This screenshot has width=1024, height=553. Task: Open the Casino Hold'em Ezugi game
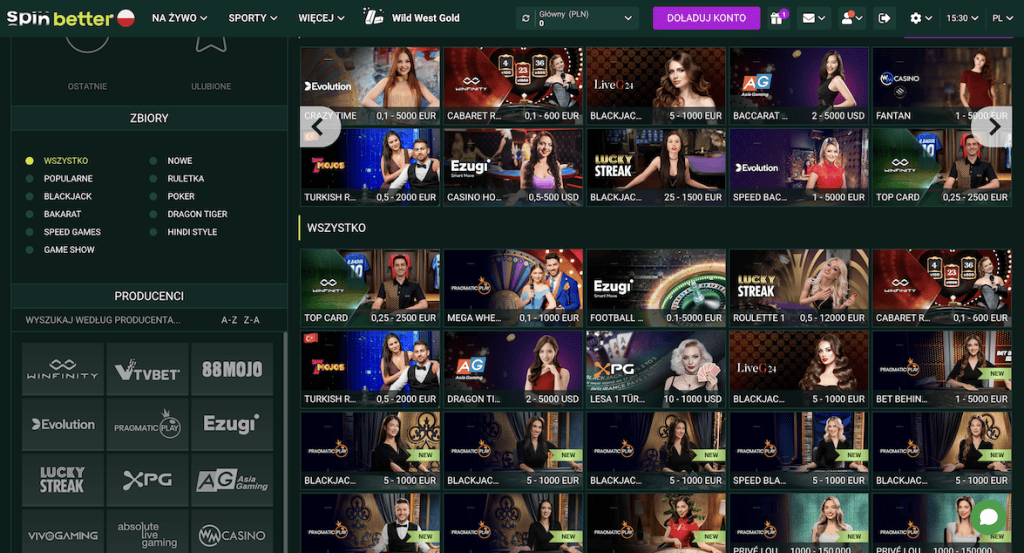pyautogui.click(x=513, y=167)
